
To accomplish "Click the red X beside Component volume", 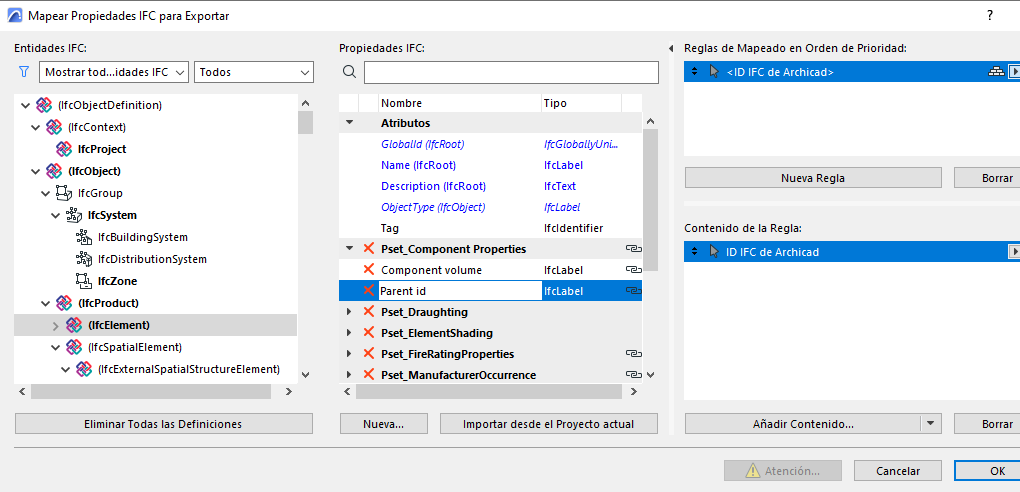I will tap(369, 270).
